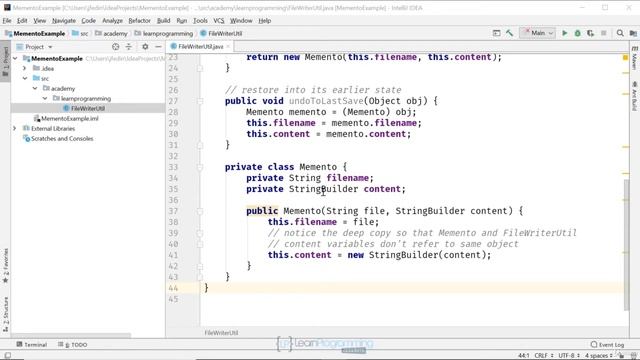Open Project panel settings gear
Image resolution: width=640 pixels, height=360 pixels.
145,47
